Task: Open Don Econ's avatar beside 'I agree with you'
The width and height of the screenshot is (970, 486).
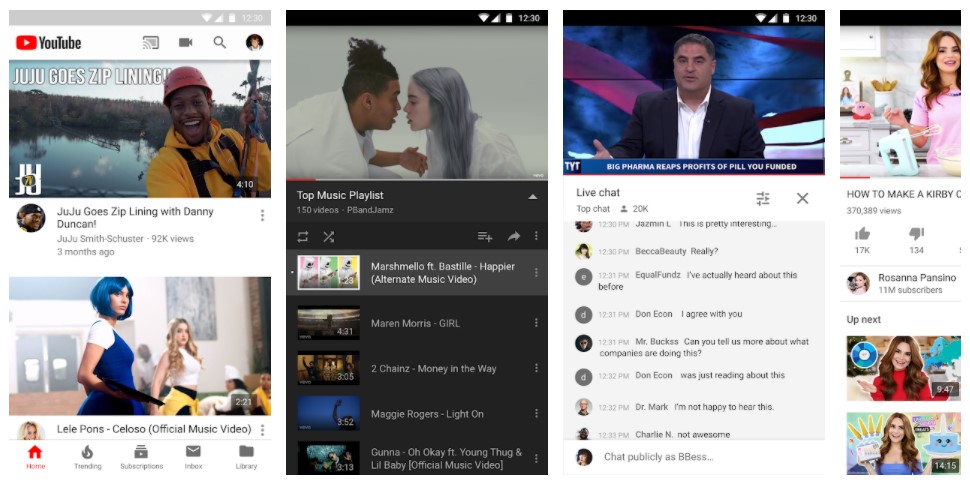Action: click(x=583, y=315)
